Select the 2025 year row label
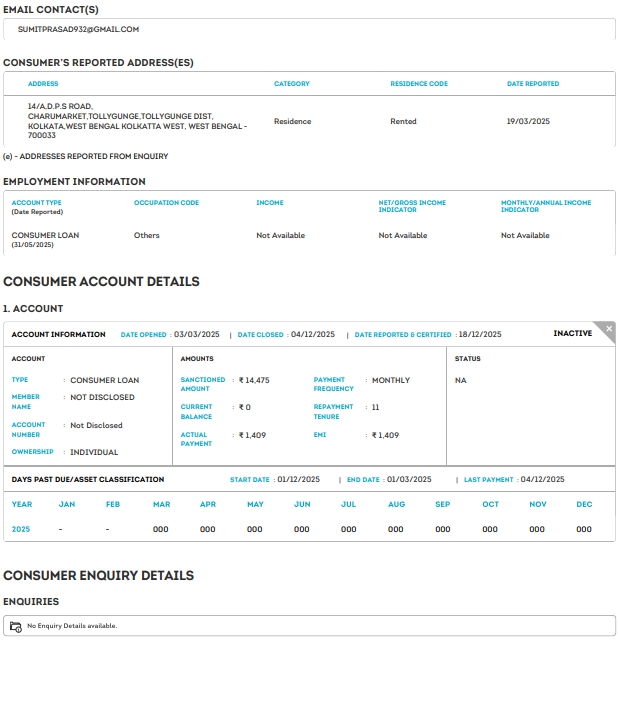618x720 pixels. tap(21, 529)
